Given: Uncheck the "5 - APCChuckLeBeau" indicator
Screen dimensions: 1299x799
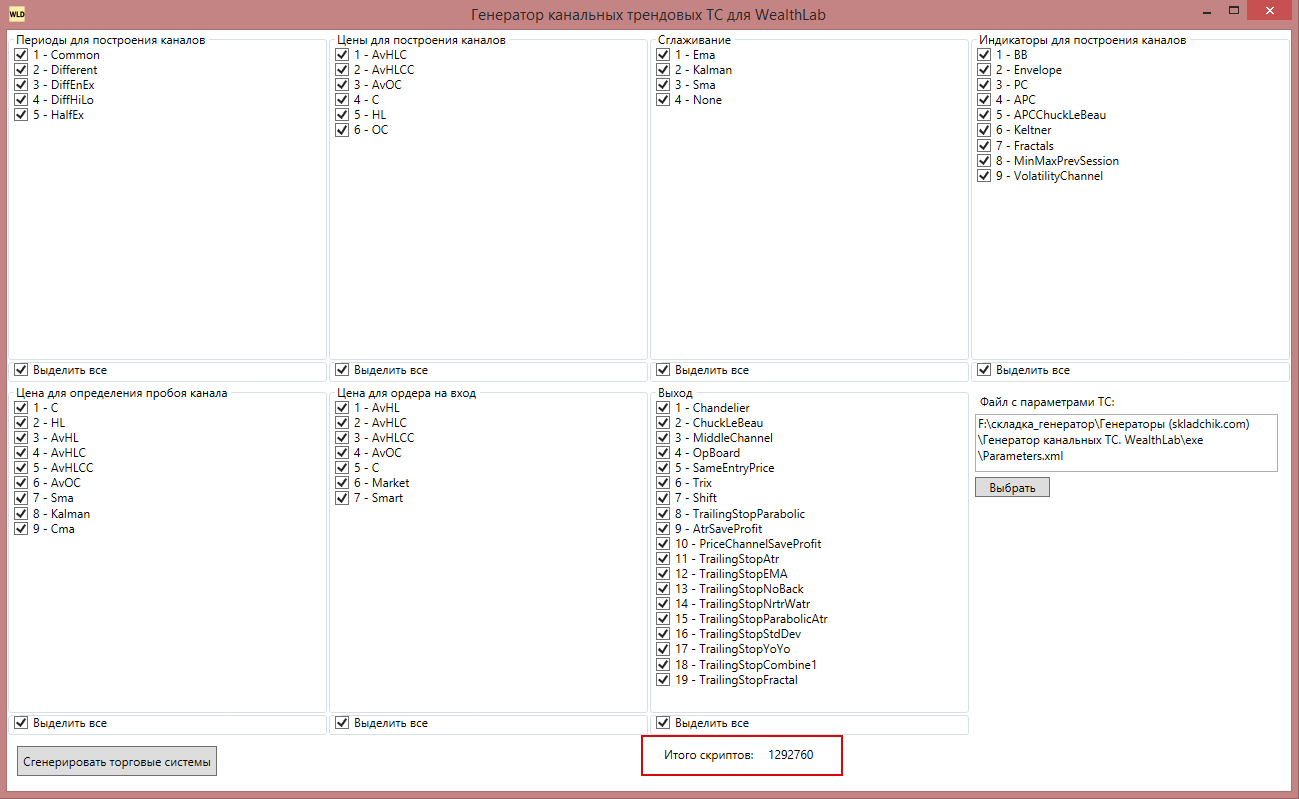Looking at the screenshot, I should (x=984, y=115).
